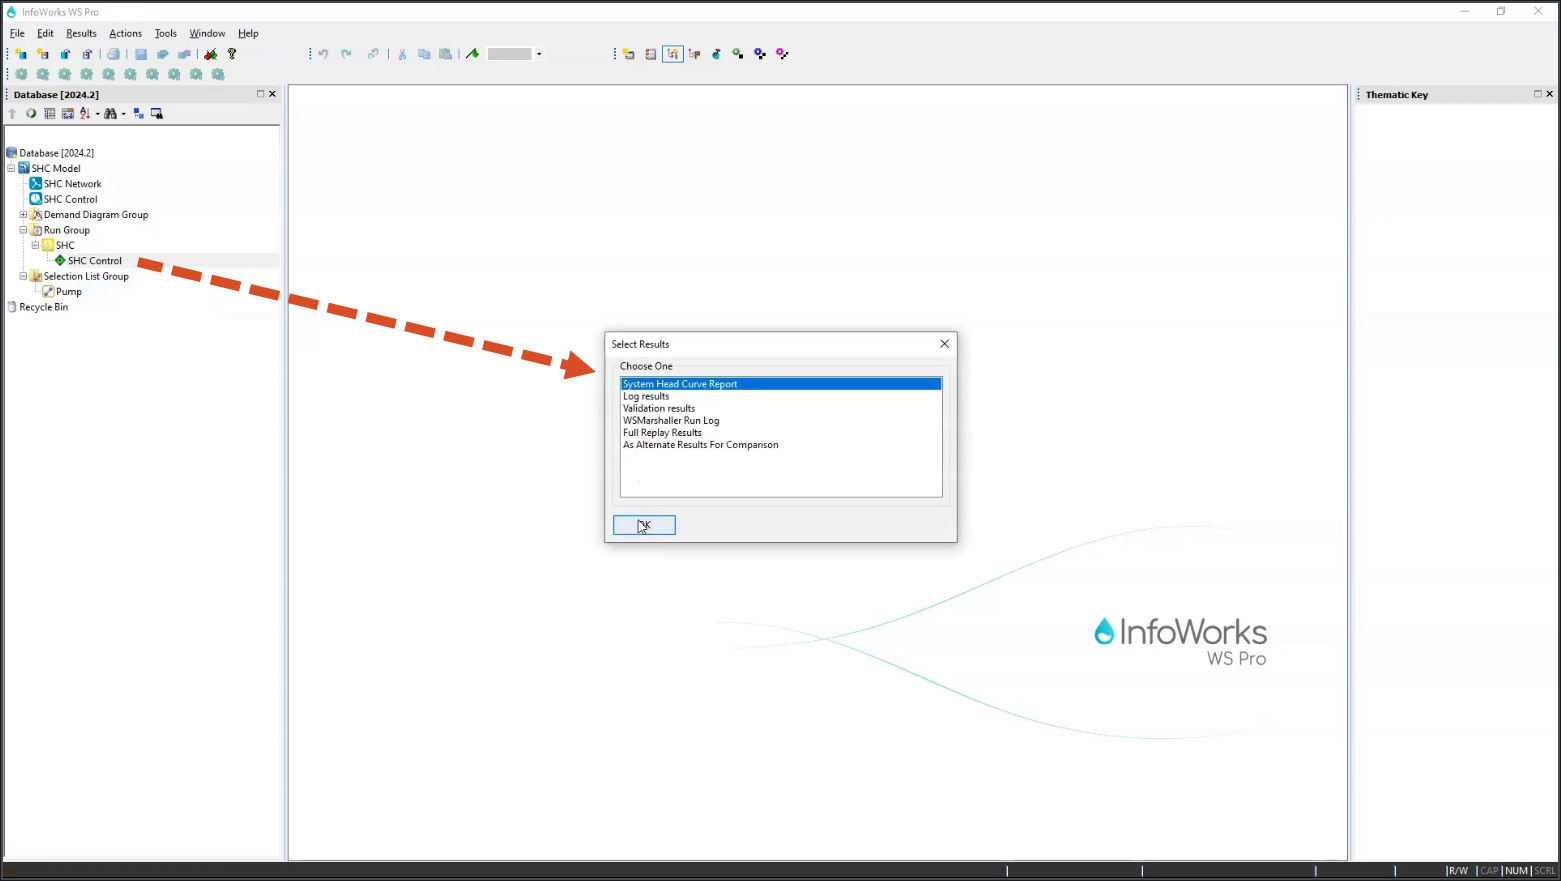Expand the Demand Diagram Group node
This screenshot has height=881, width=1561.
[x=23, y=215]
